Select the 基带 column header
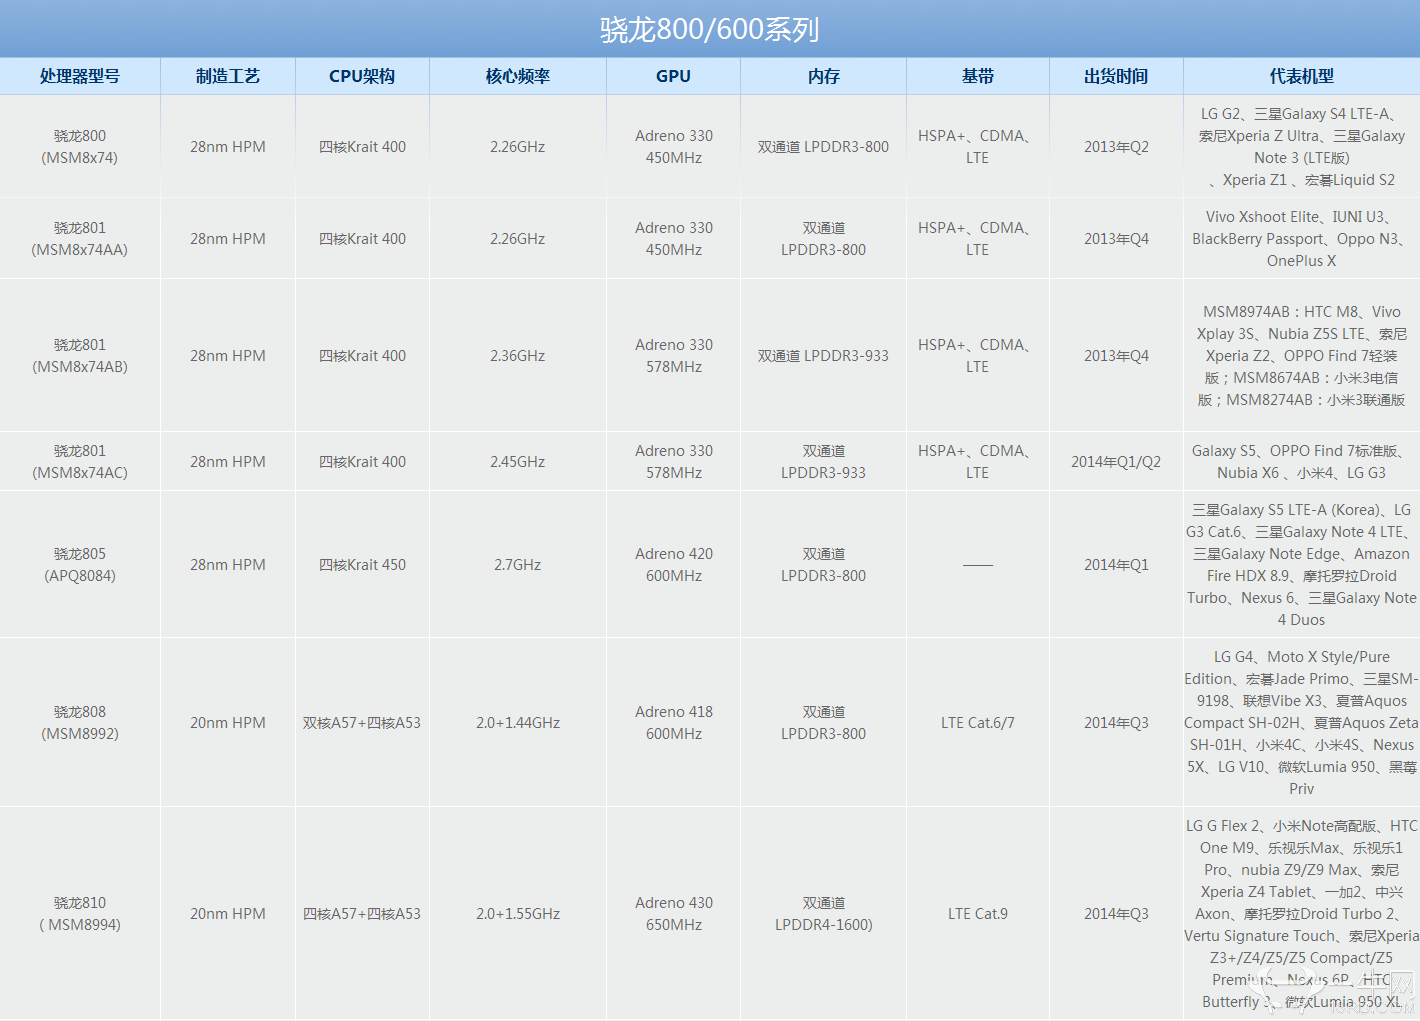 click(978, 76)
